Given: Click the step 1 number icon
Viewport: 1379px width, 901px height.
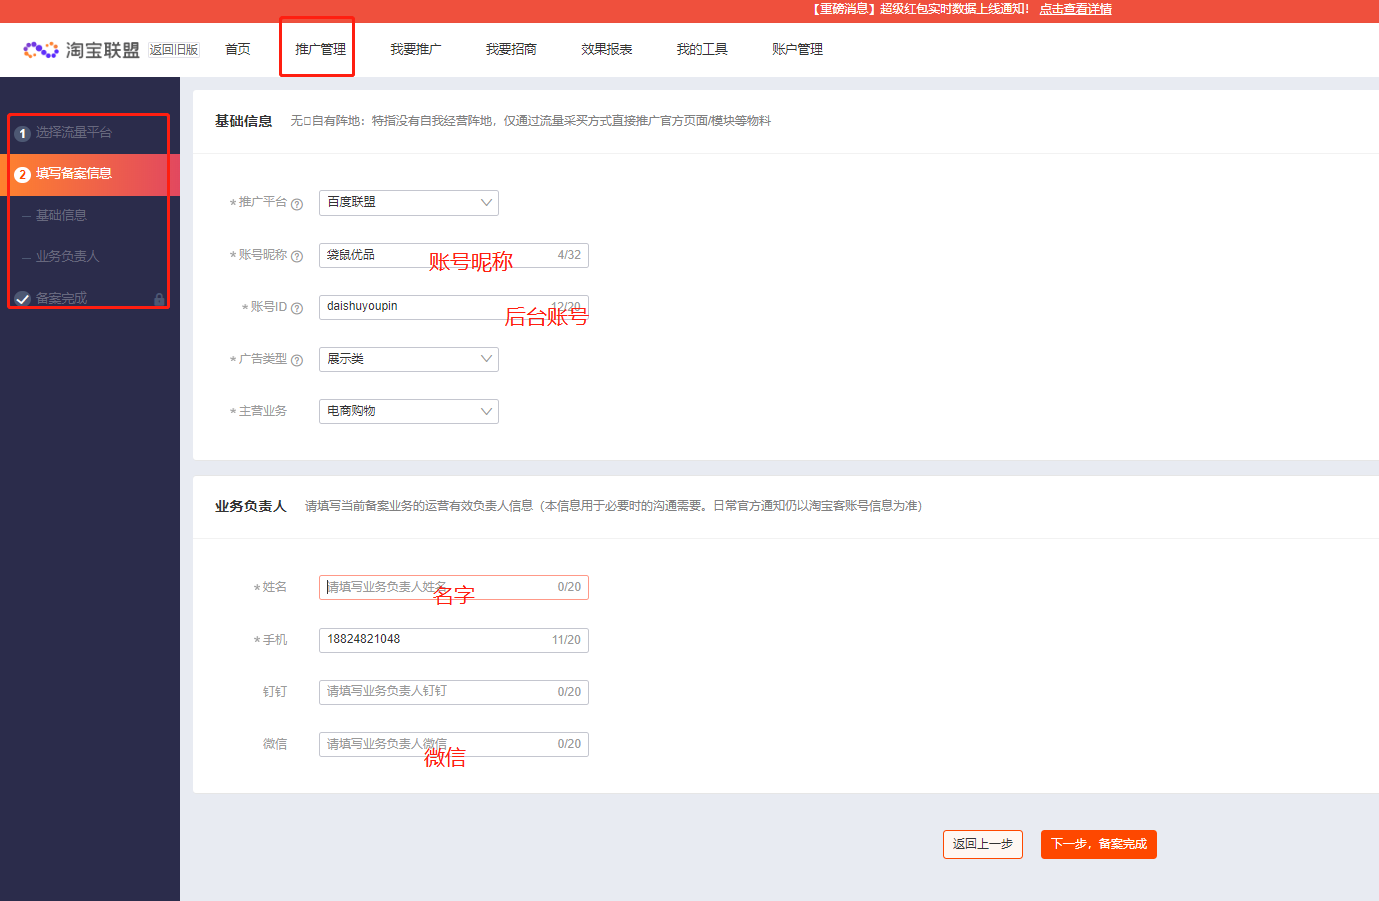Looking at the screenshot, I should (22, 133).
